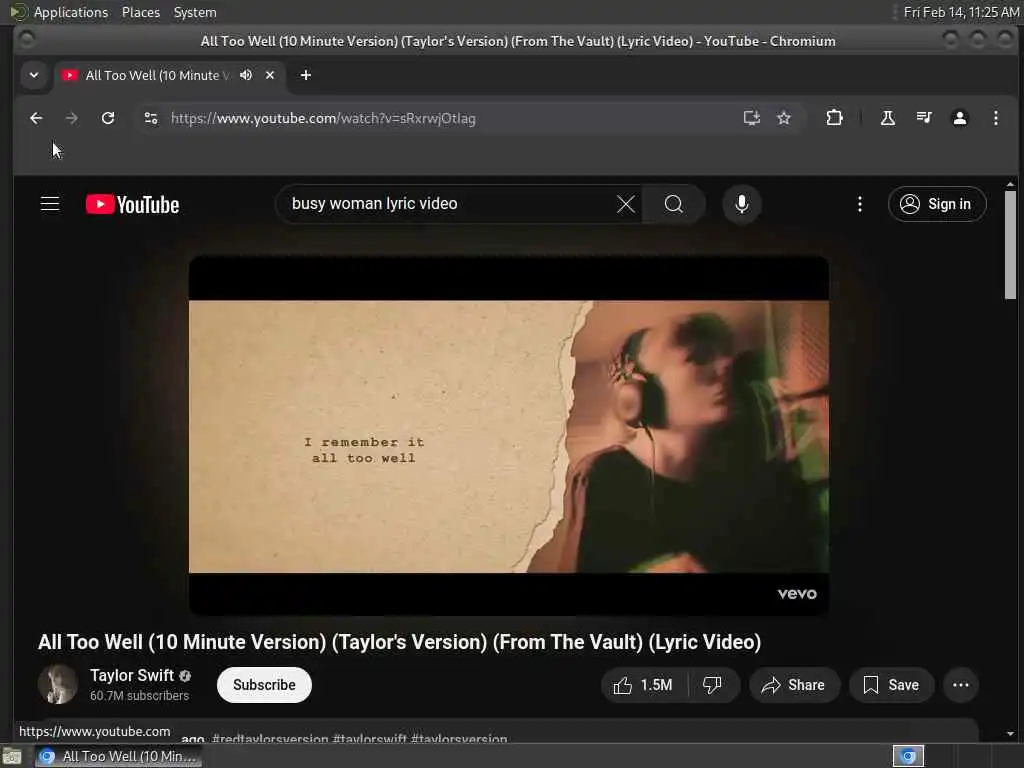Save the video to a playlist
This screenshot has width=1024, height=768.
point(891,684)
